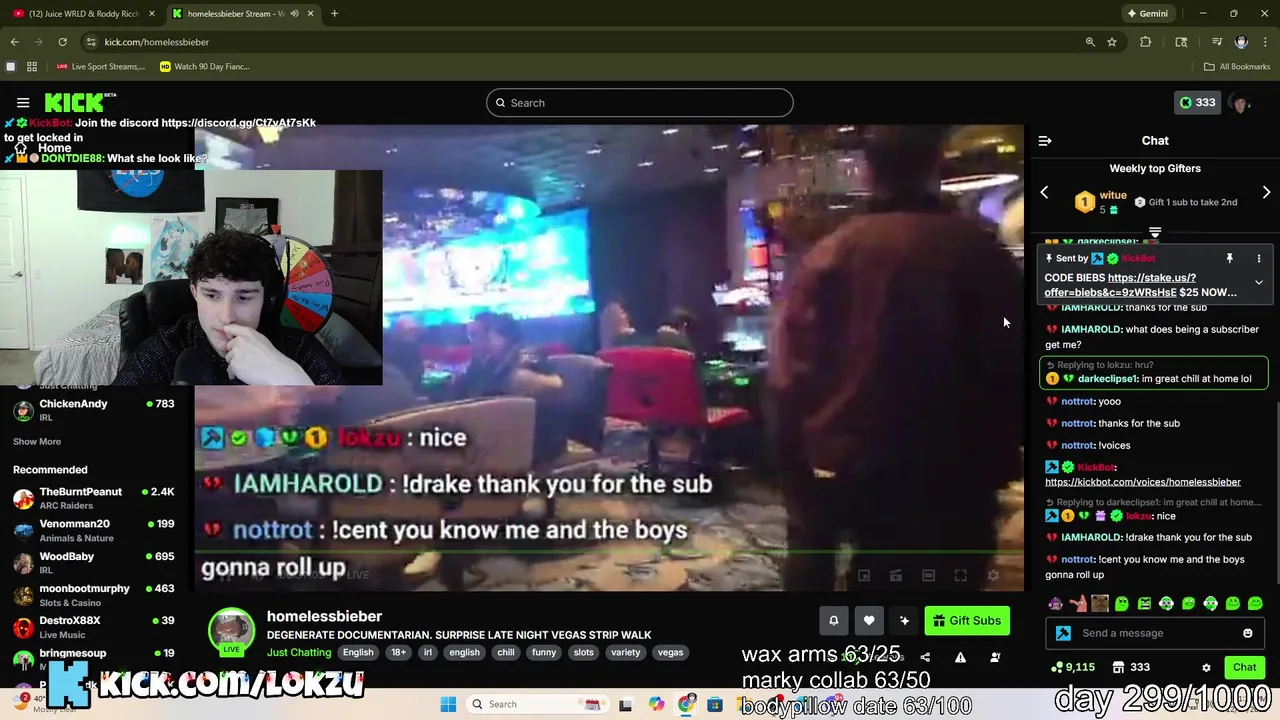Image resolution: width=1280 pixels, height=720 pixels.
Task: Open the KICKs balance showing 333
Action: tap(1197, 102)
